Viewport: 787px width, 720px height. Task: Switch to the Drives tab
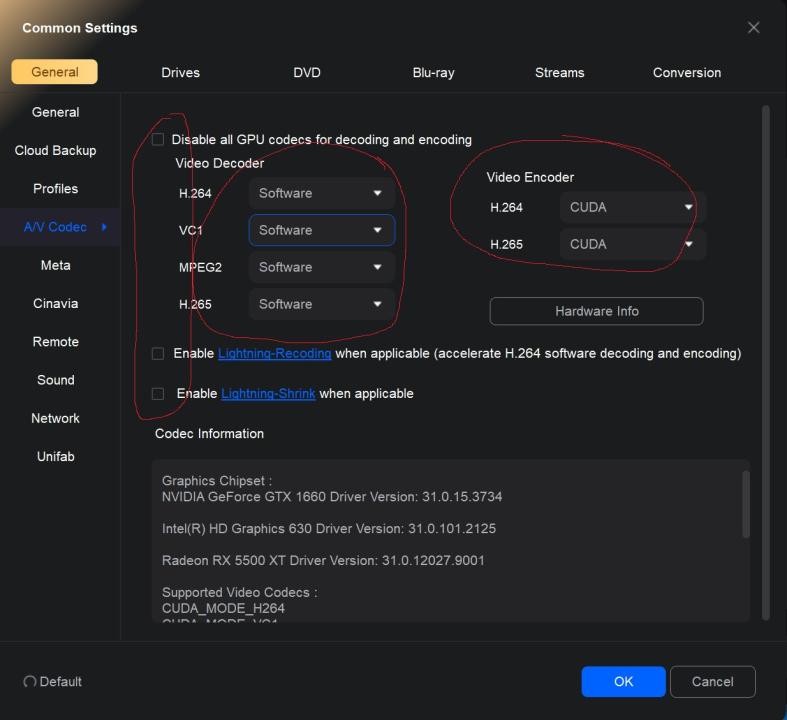pos(180,72)
